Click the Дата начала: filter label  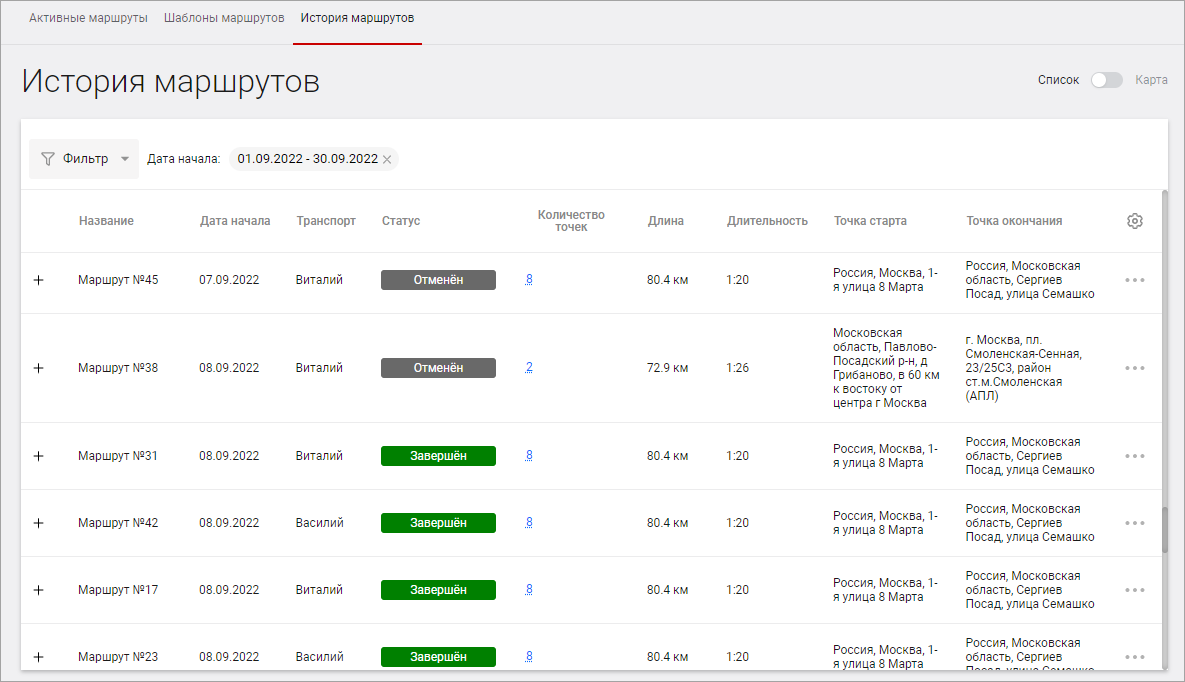point(184,159)
